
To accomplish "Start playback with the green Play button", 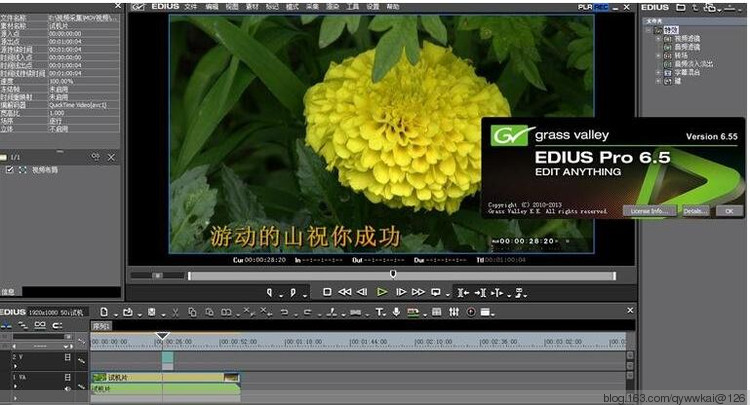I will 382,292.
